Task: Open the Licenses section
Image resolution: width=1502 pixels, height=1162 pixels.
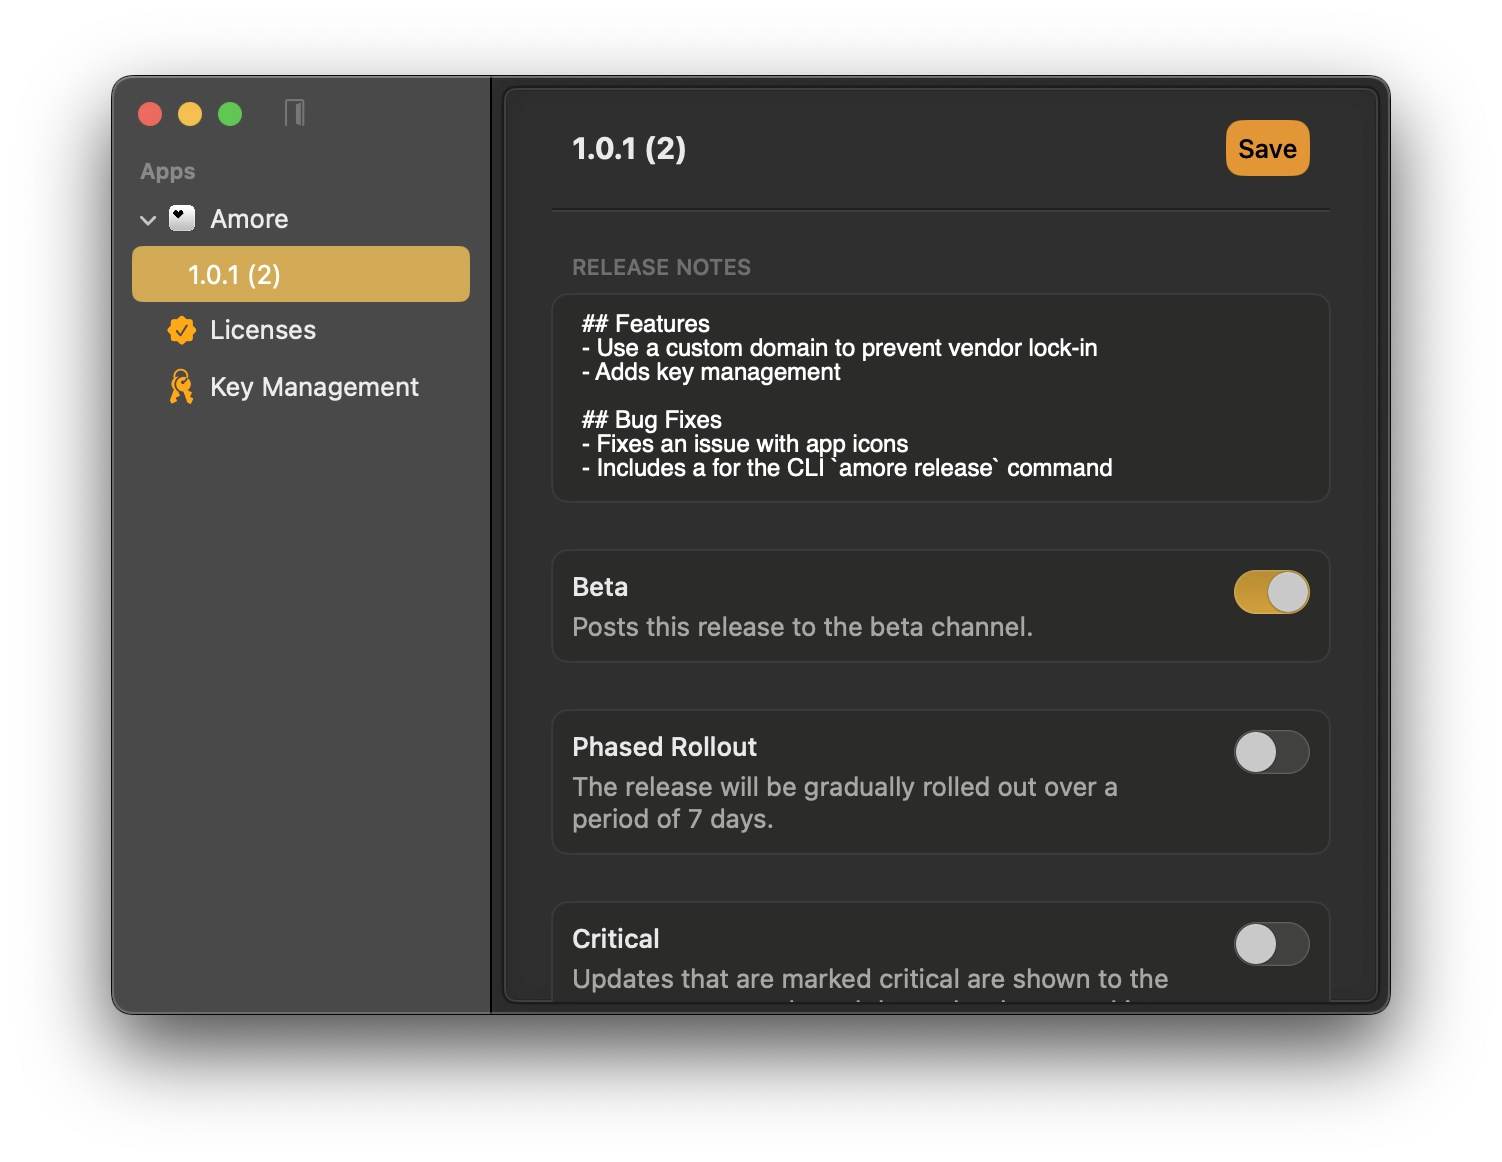Action: tap(262, 330)
